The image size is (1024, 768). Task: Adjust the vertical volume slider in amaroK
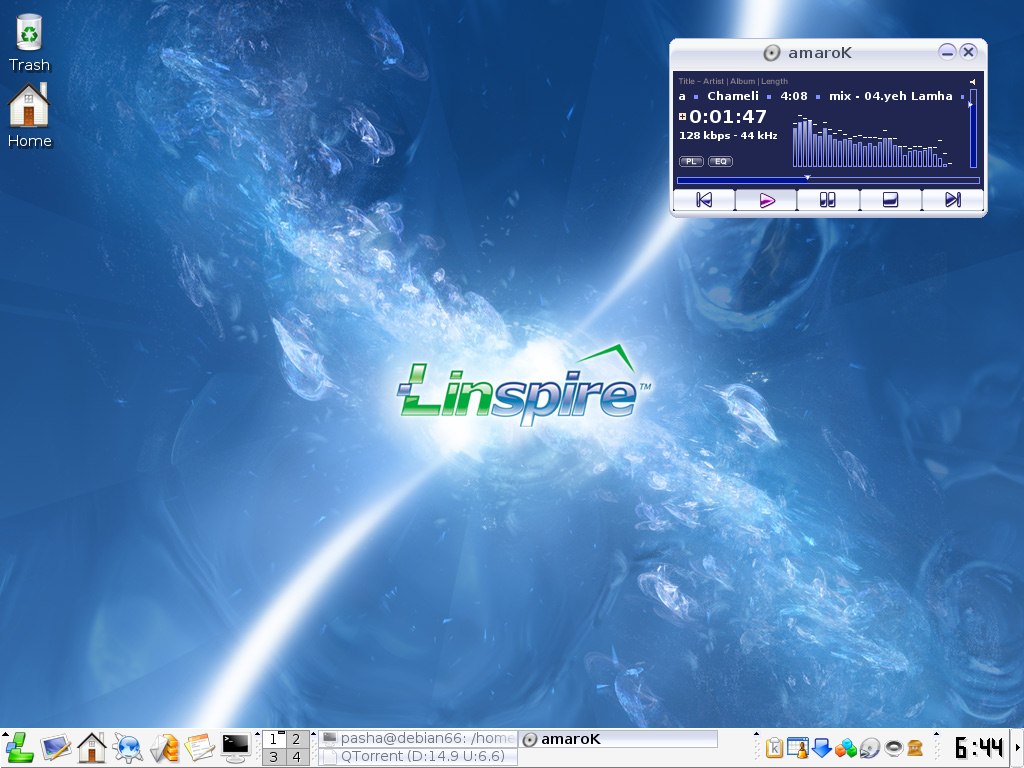pos(973,129)
